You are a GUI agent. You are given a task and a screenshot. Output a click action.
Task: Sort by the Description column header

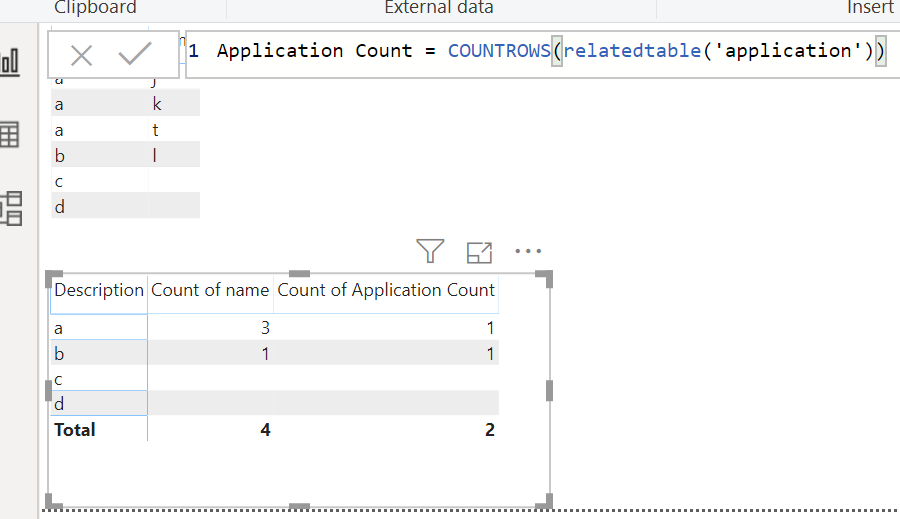pyautogui.click(x=99, y=290)
